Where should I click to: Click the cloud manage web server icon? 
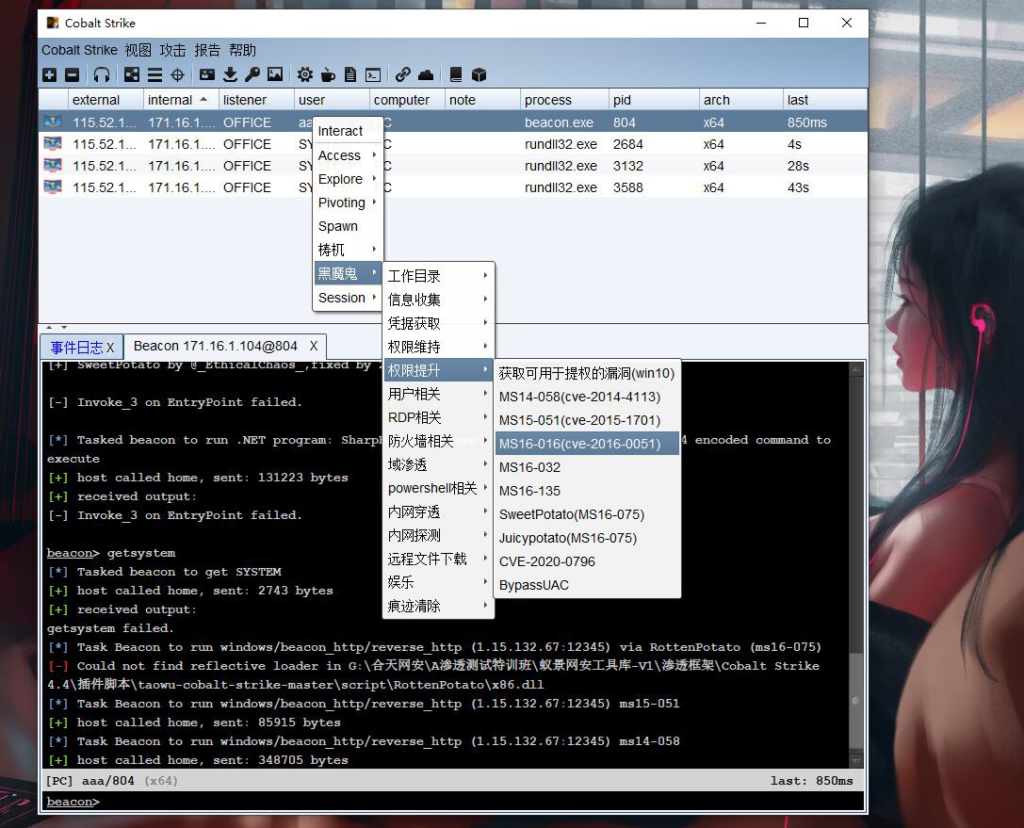[426, 74]
